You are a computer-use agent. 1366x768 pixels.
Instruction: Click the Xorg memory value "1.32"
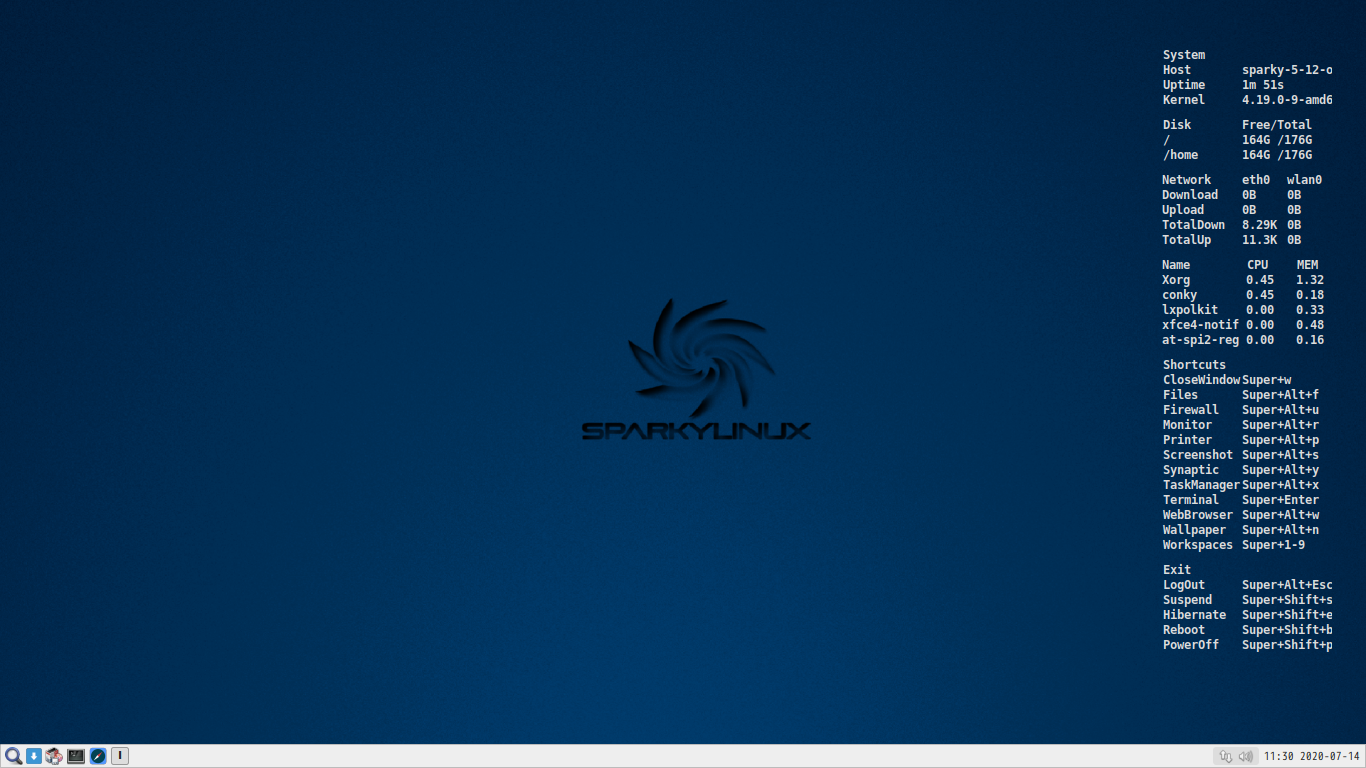tap(1310, 280)
